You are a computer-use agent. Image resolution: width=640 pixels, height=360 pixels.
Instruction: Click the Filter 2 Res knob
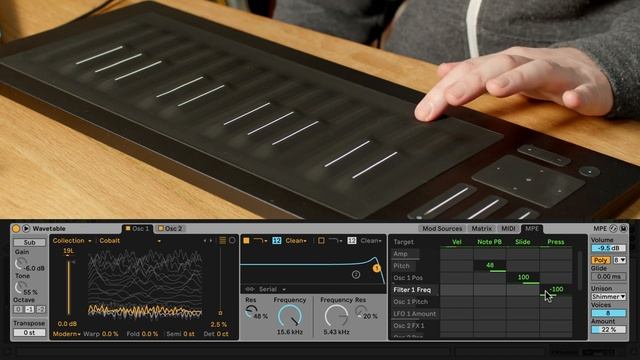[x=360, y=311]
